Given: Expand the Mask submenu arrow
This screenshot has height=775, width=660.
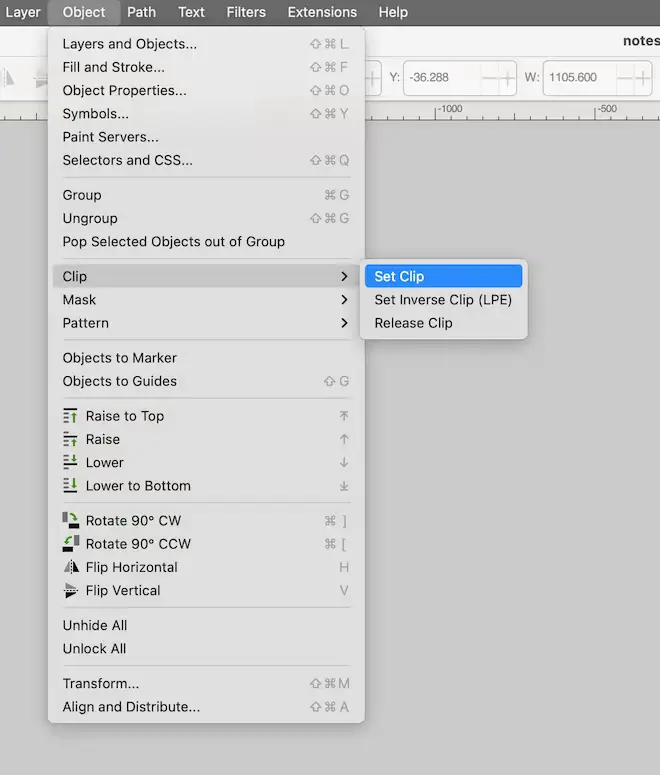Looking at the screenshot, I should (x=344, y=300).
